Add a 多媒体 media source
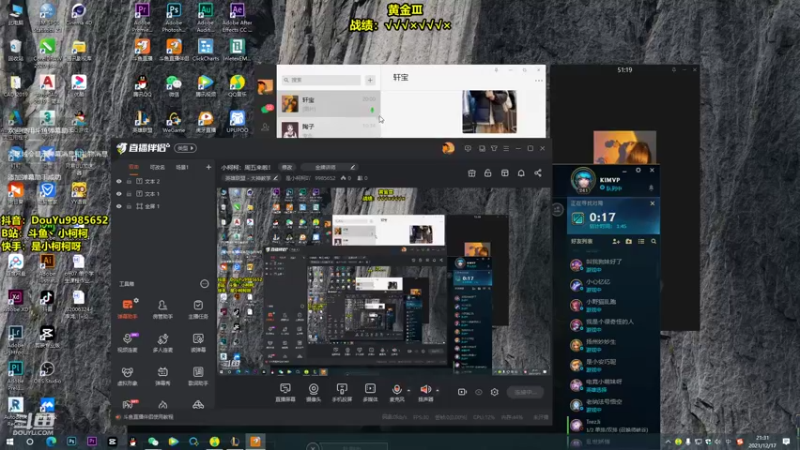Screen dimensions: 800x450 (370, 392)
